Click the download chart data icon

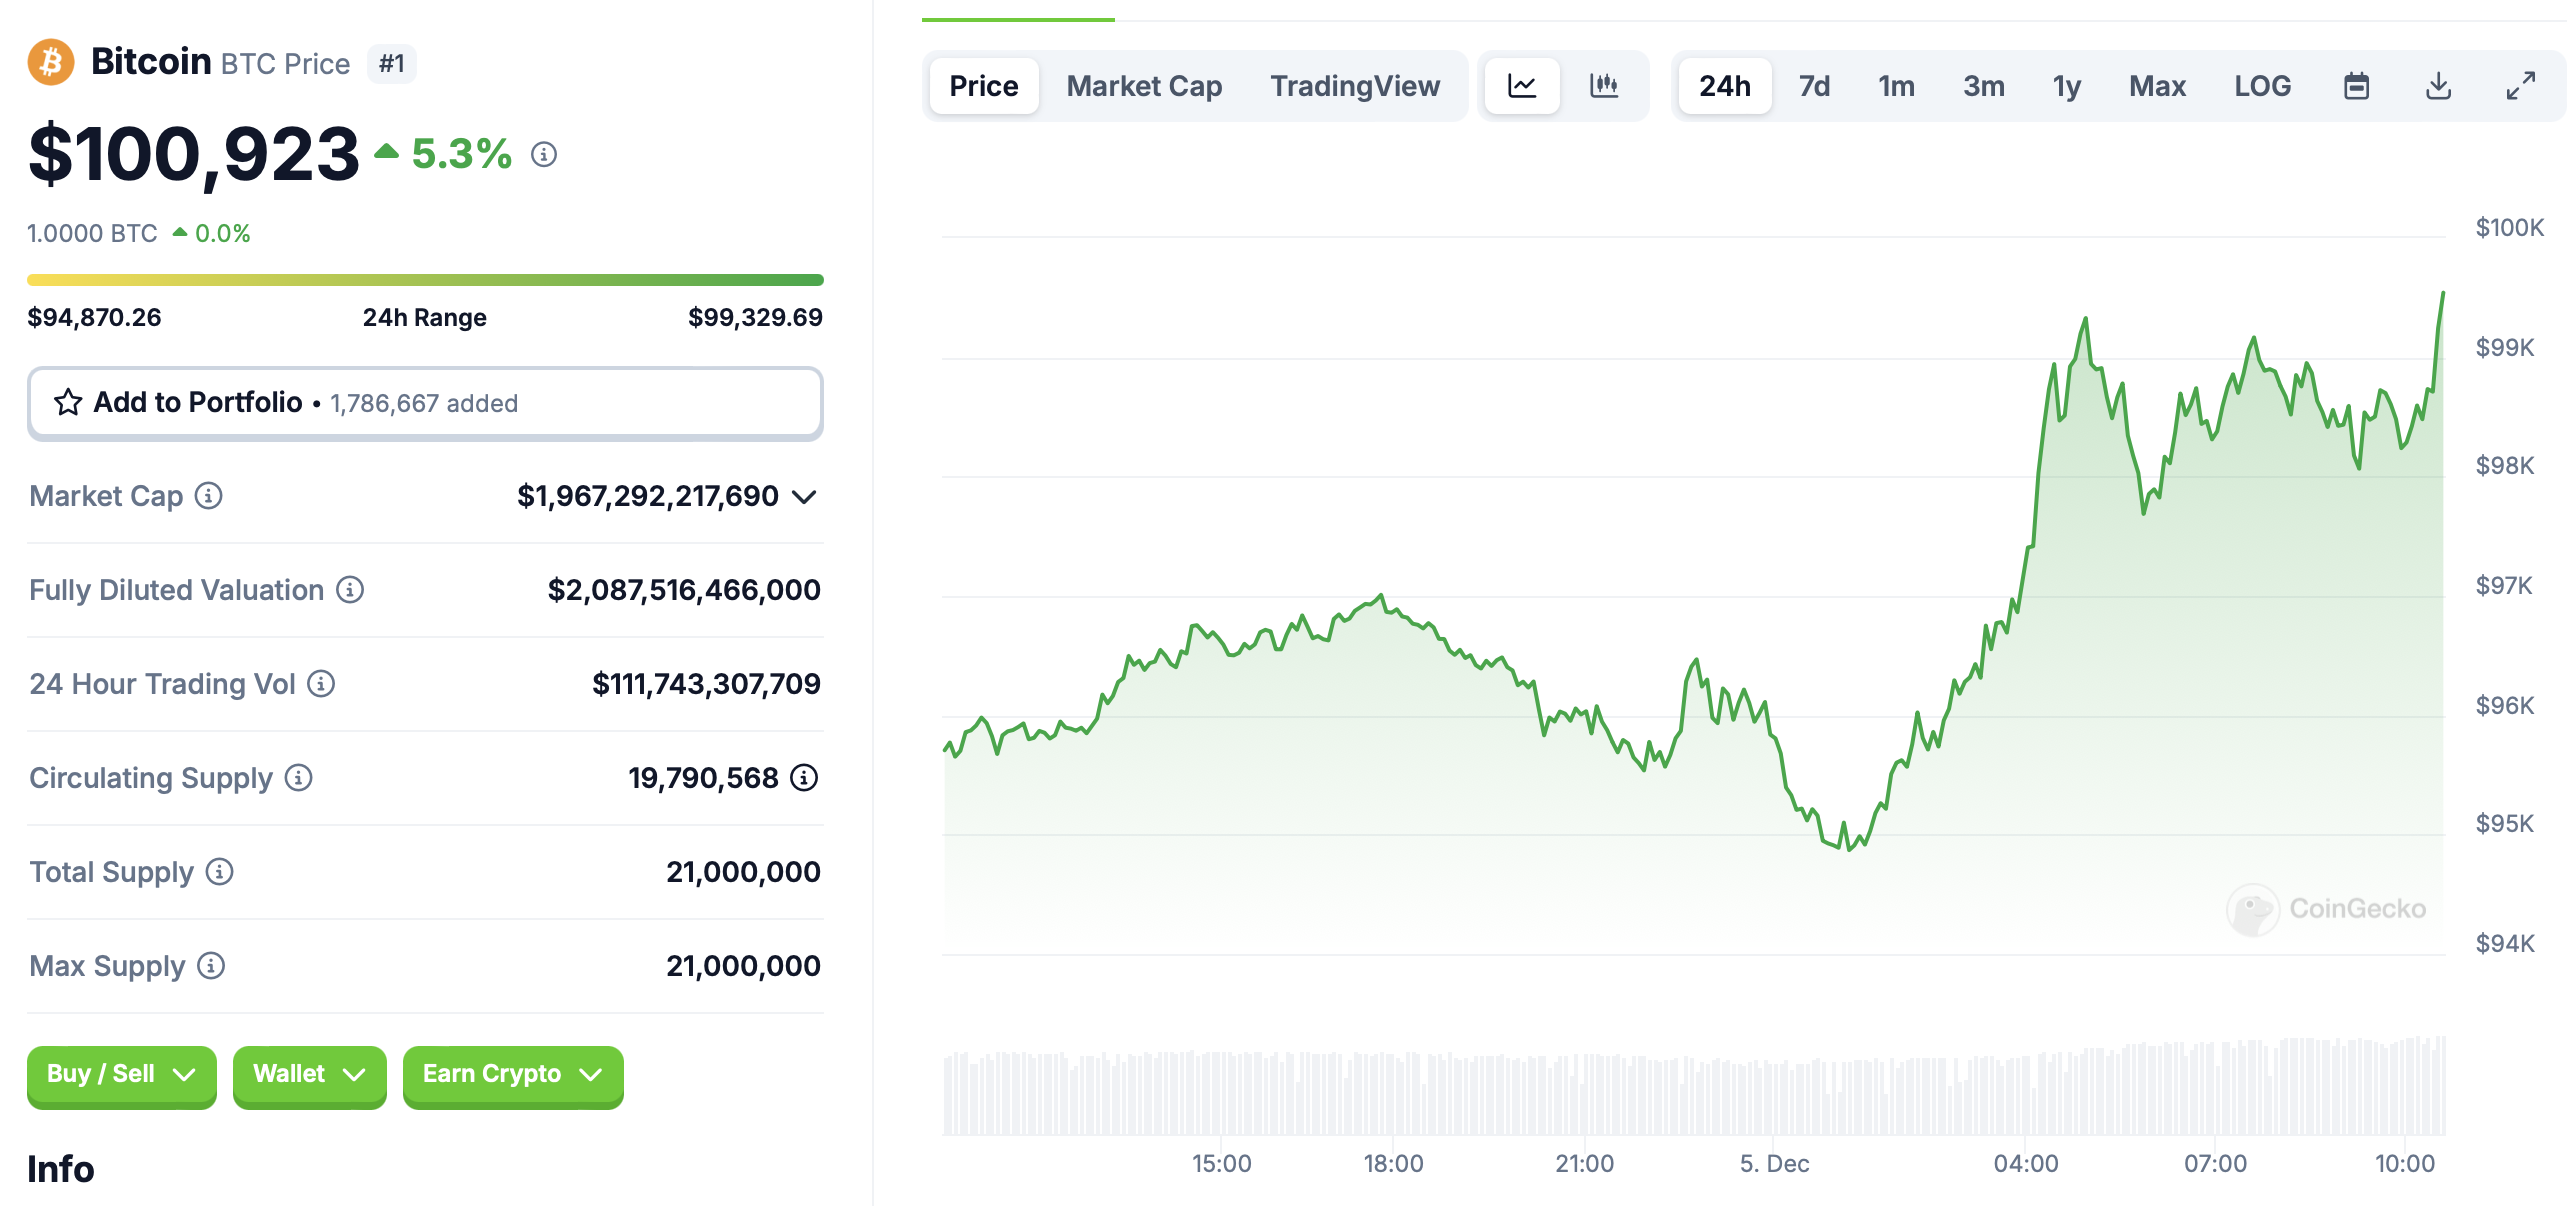pyautogui.click(x=2438, y=86)
